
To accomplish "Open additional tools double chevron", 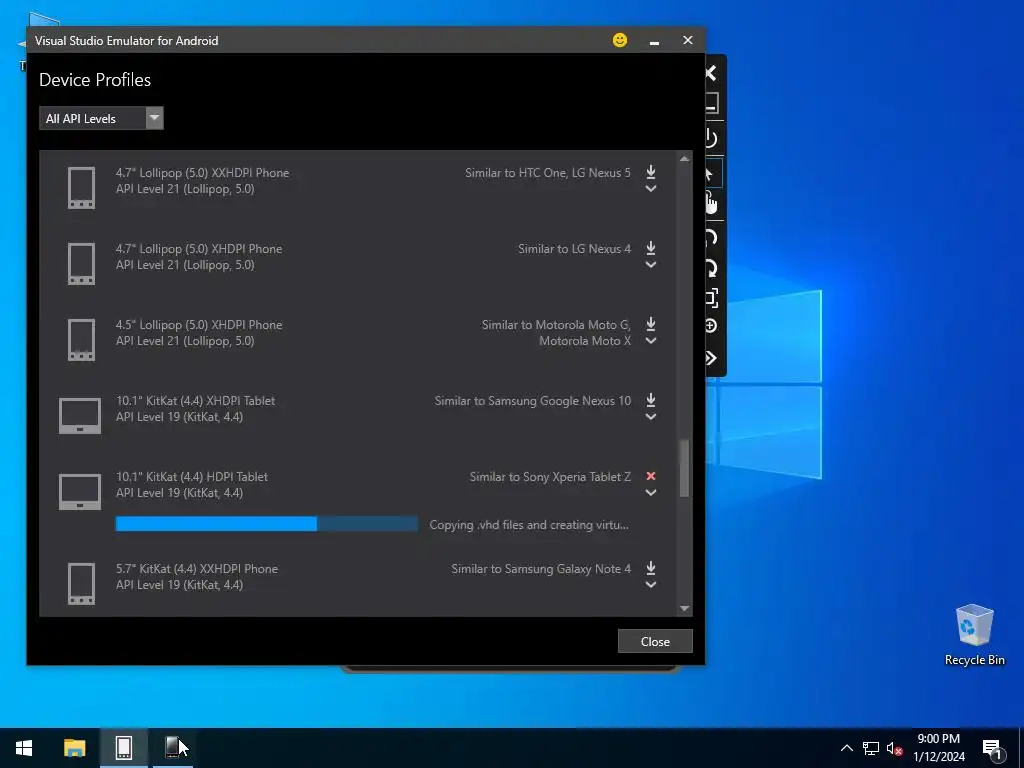I will (711, 358).
